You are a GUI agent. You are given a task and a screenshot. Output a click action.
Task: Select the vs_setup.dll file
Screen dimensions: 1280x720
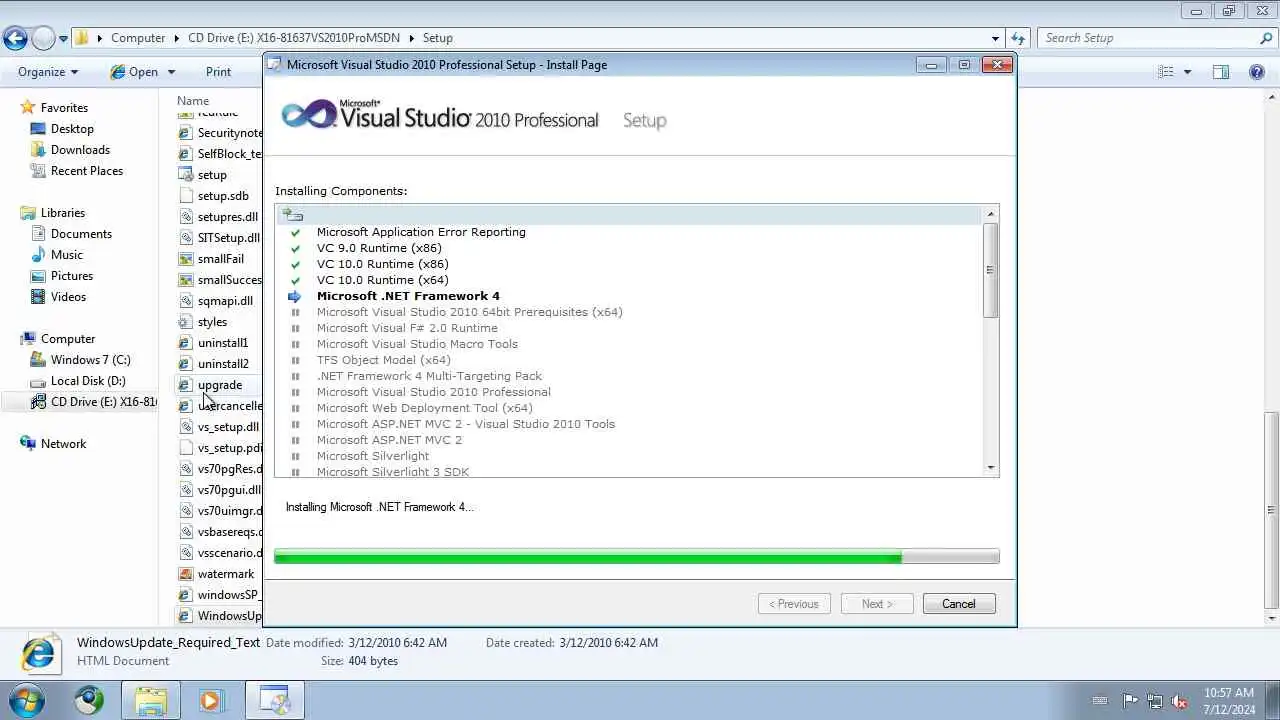point(228,426)
